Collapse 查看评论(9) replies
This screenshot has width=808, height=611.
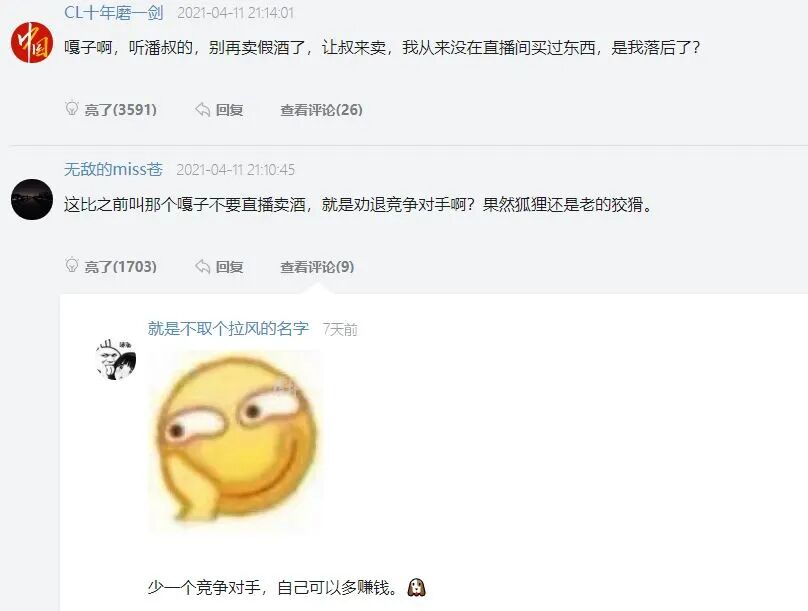pyautogui.click(x=317, y=267)
